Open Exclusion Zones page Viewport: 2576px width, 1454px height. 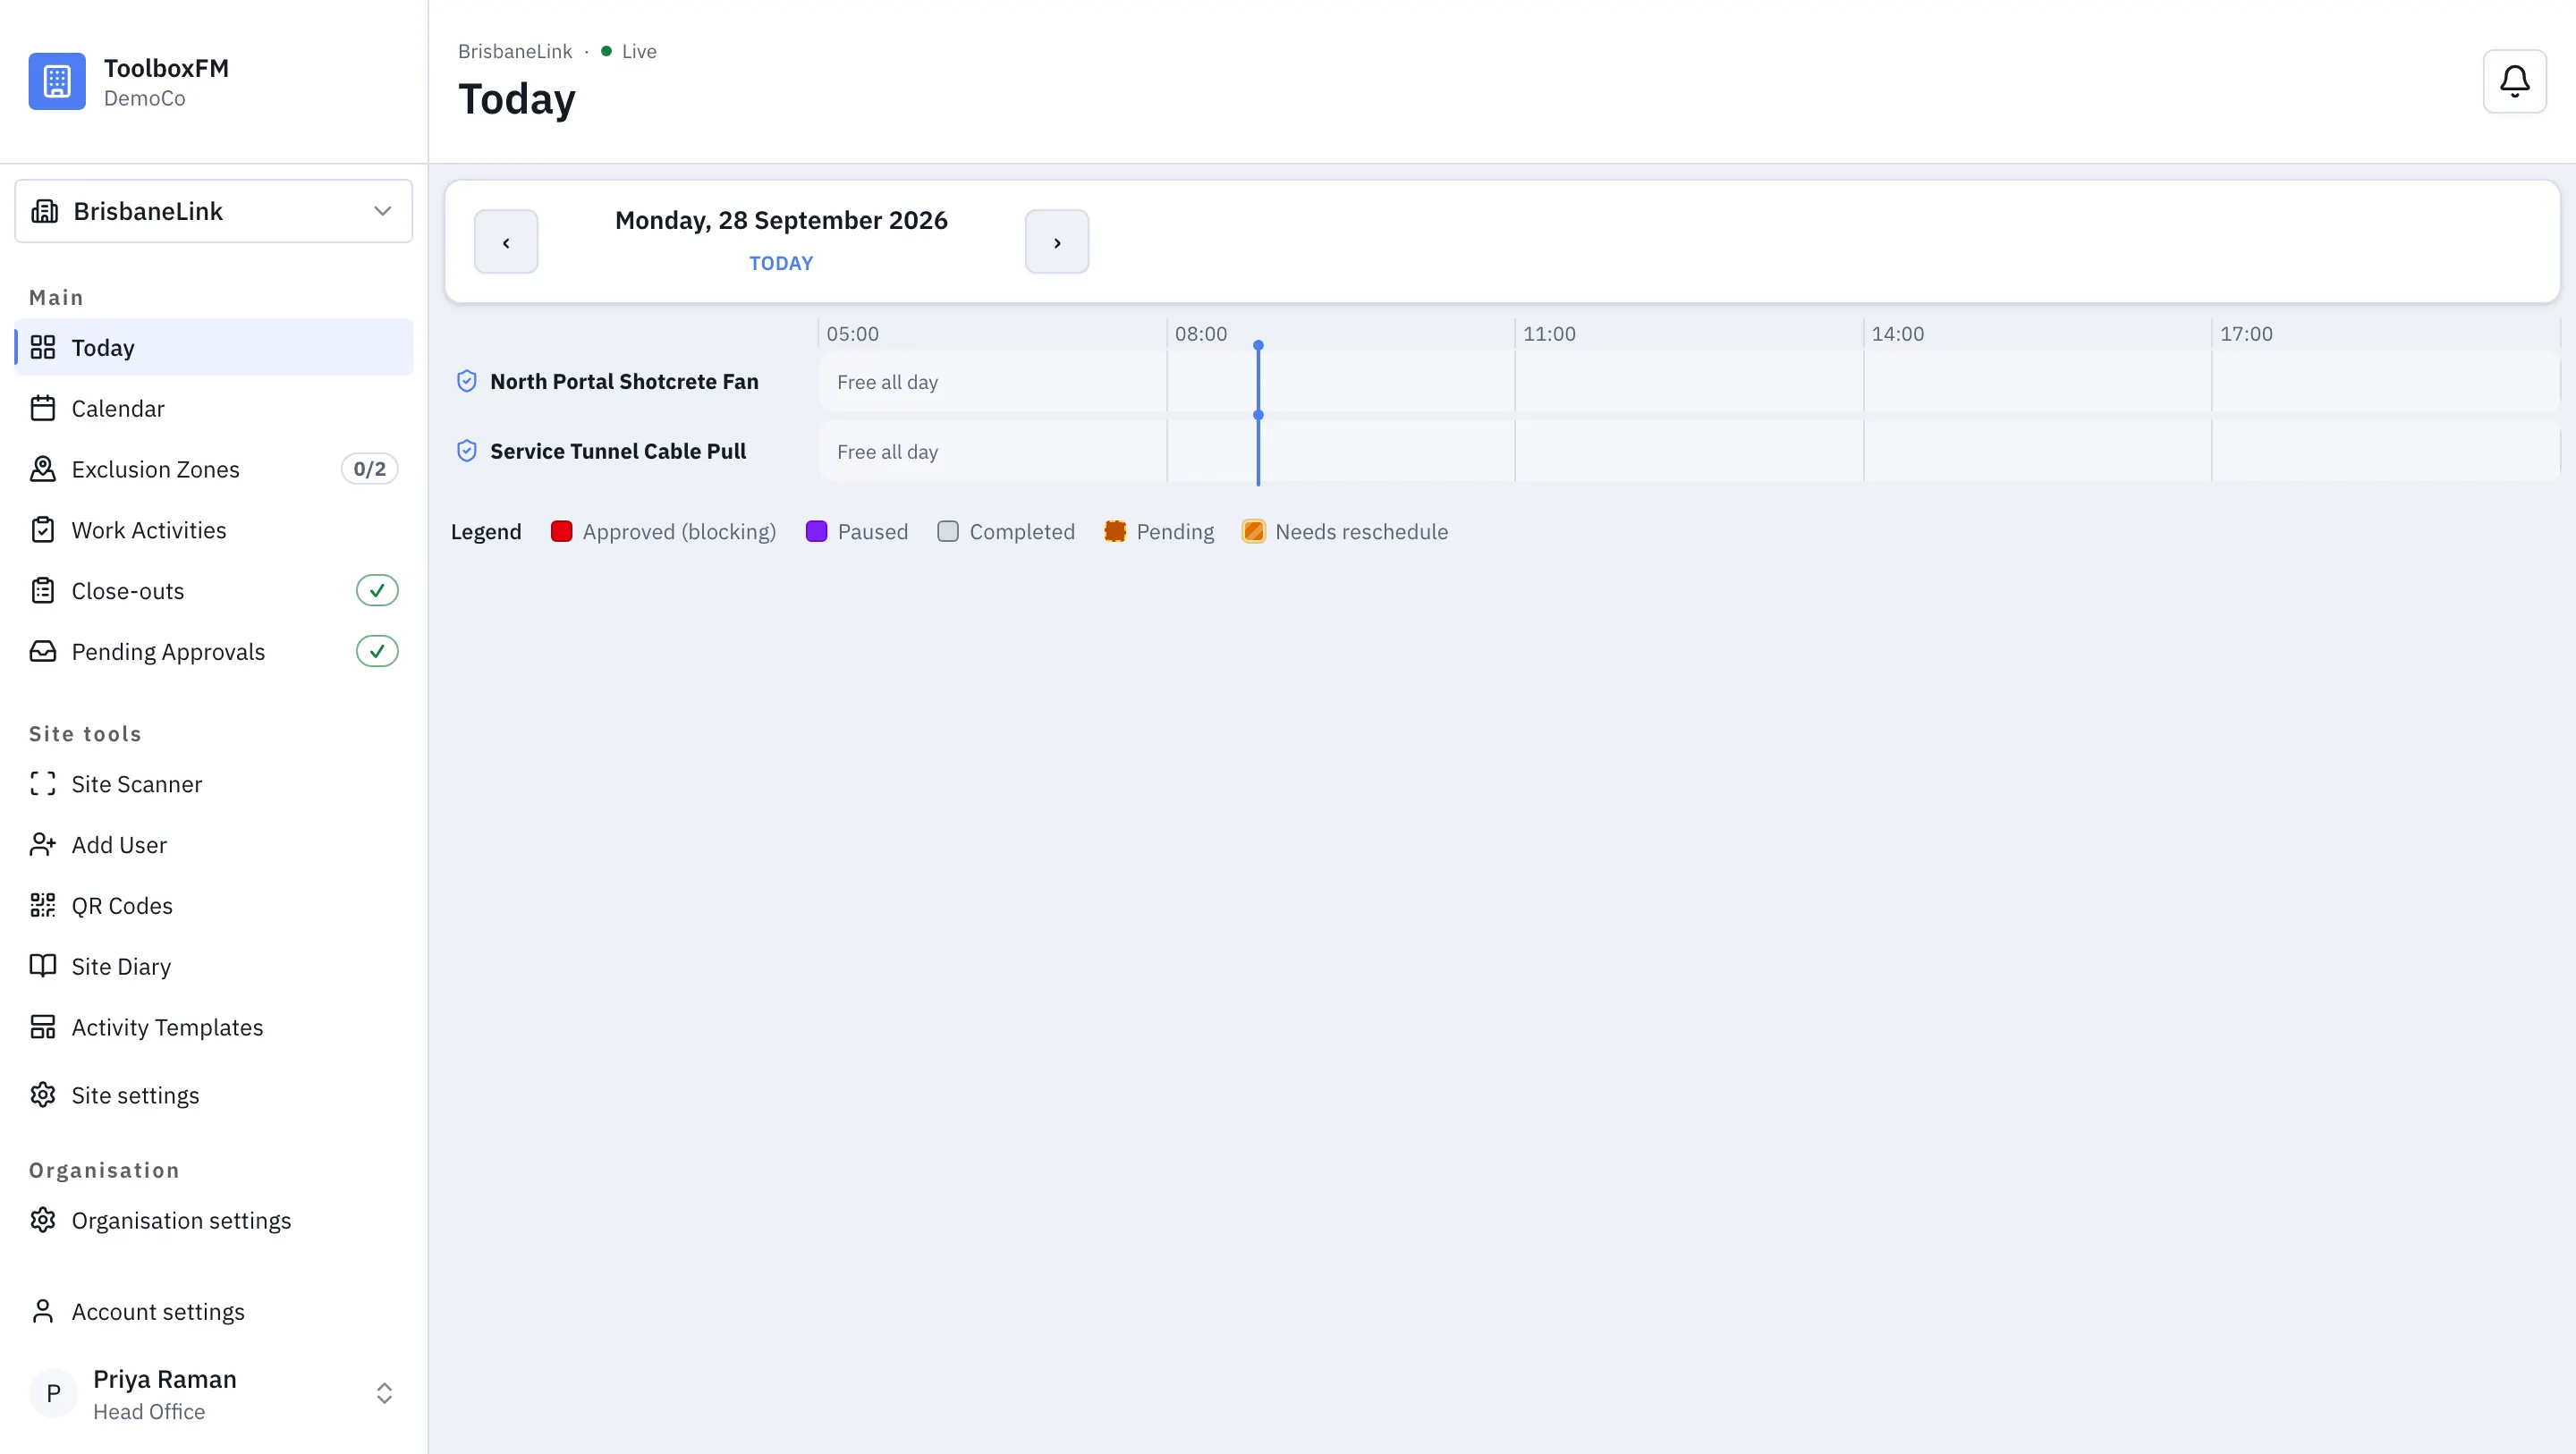[x=213, y=469]
